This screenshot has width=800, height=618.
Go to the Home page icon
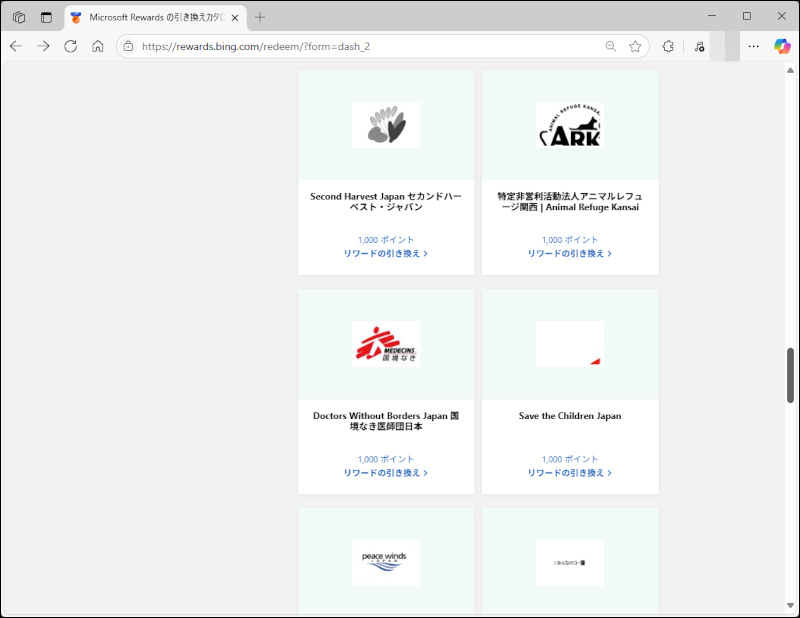pyautogui.click(x=97, y=46)
